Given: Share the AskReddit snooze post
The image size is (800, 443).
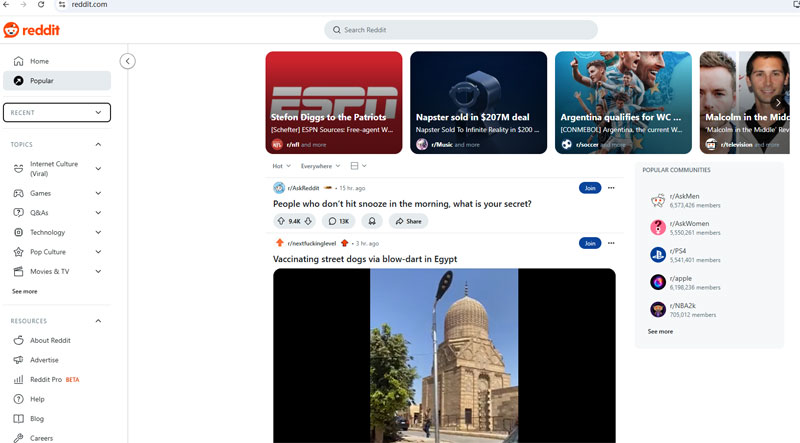Looking at the screenshot, I should pyautogui.click(x=408, y=221).
